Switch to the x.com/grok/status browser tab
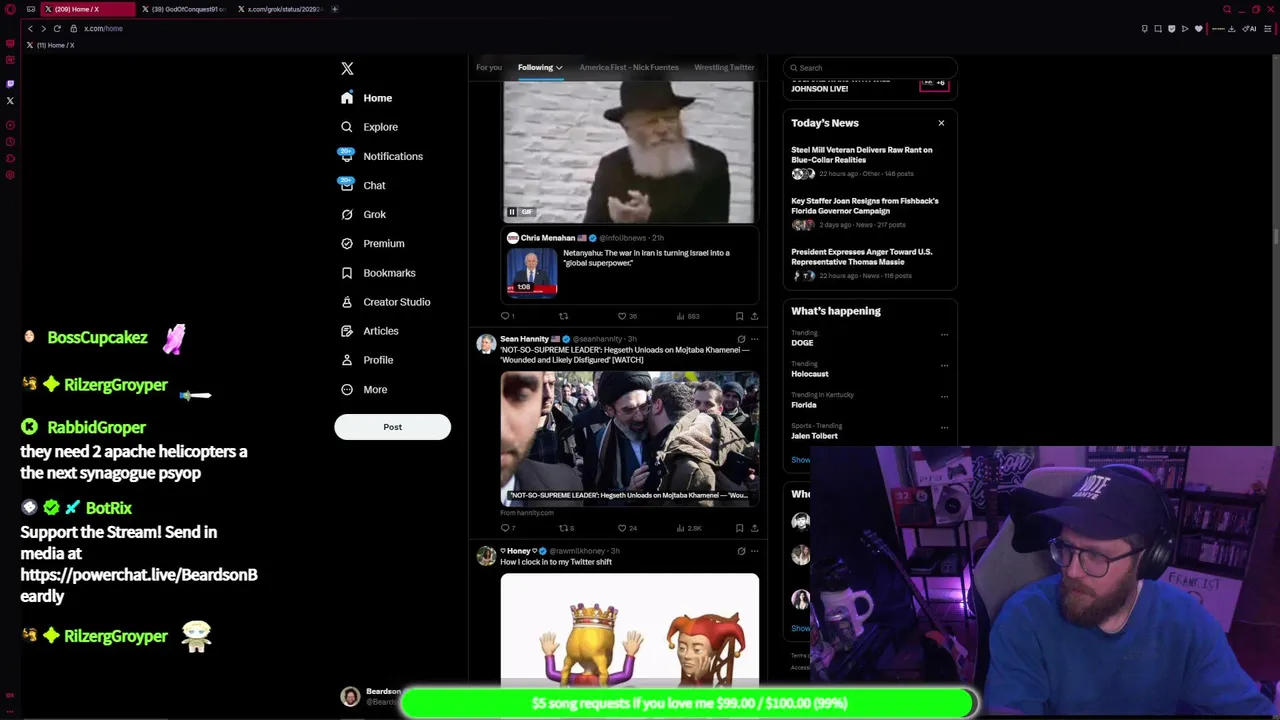This screenshot has width=1280, height=720. pyautogui.click(x=279, y=9)
